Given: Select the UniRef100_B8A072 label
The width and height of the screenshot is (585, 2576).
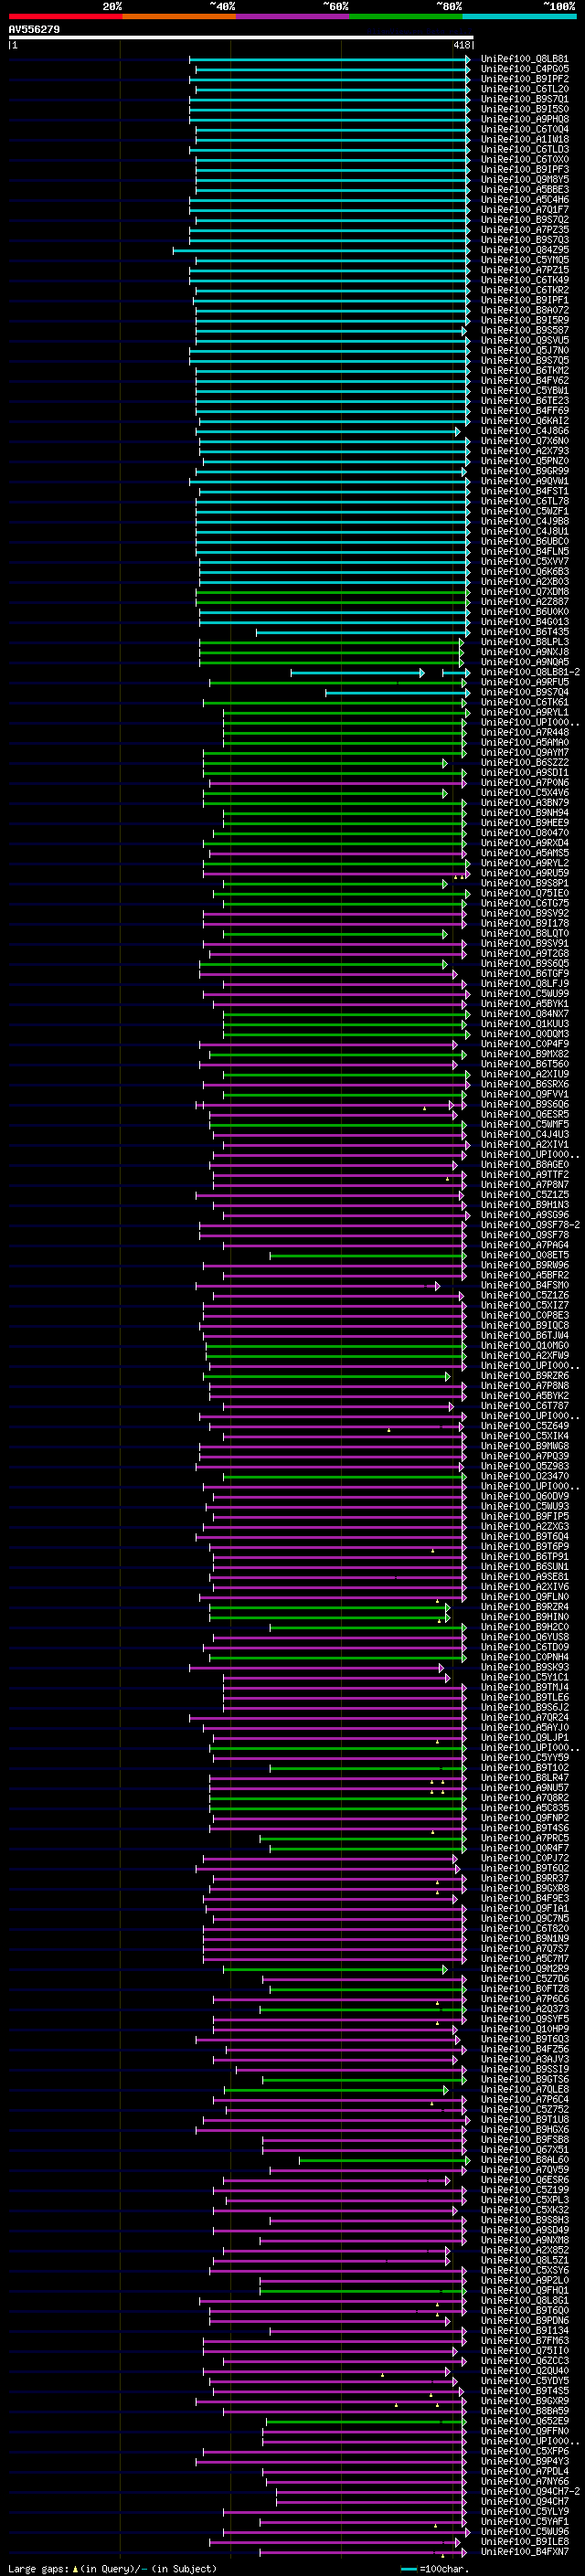Looking at the screenshot, I should (525, 310).
